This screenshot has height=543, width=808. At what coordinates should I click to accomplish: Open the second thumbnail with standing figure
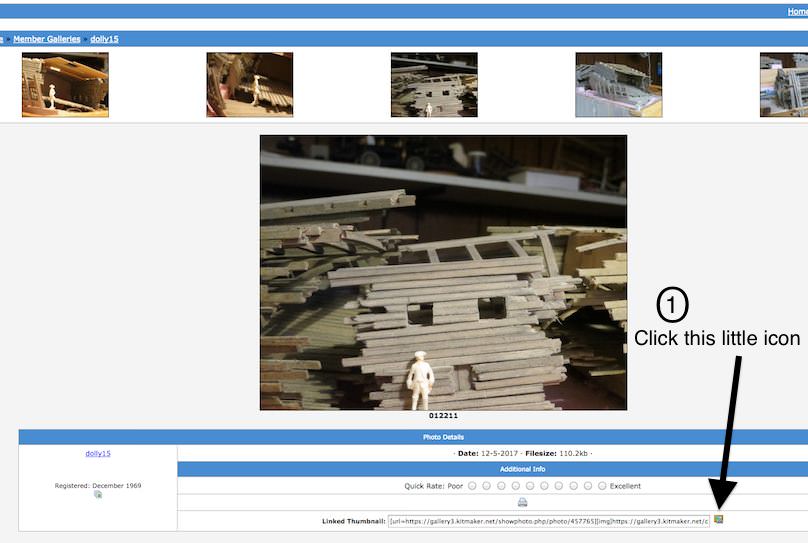point(249,85)
